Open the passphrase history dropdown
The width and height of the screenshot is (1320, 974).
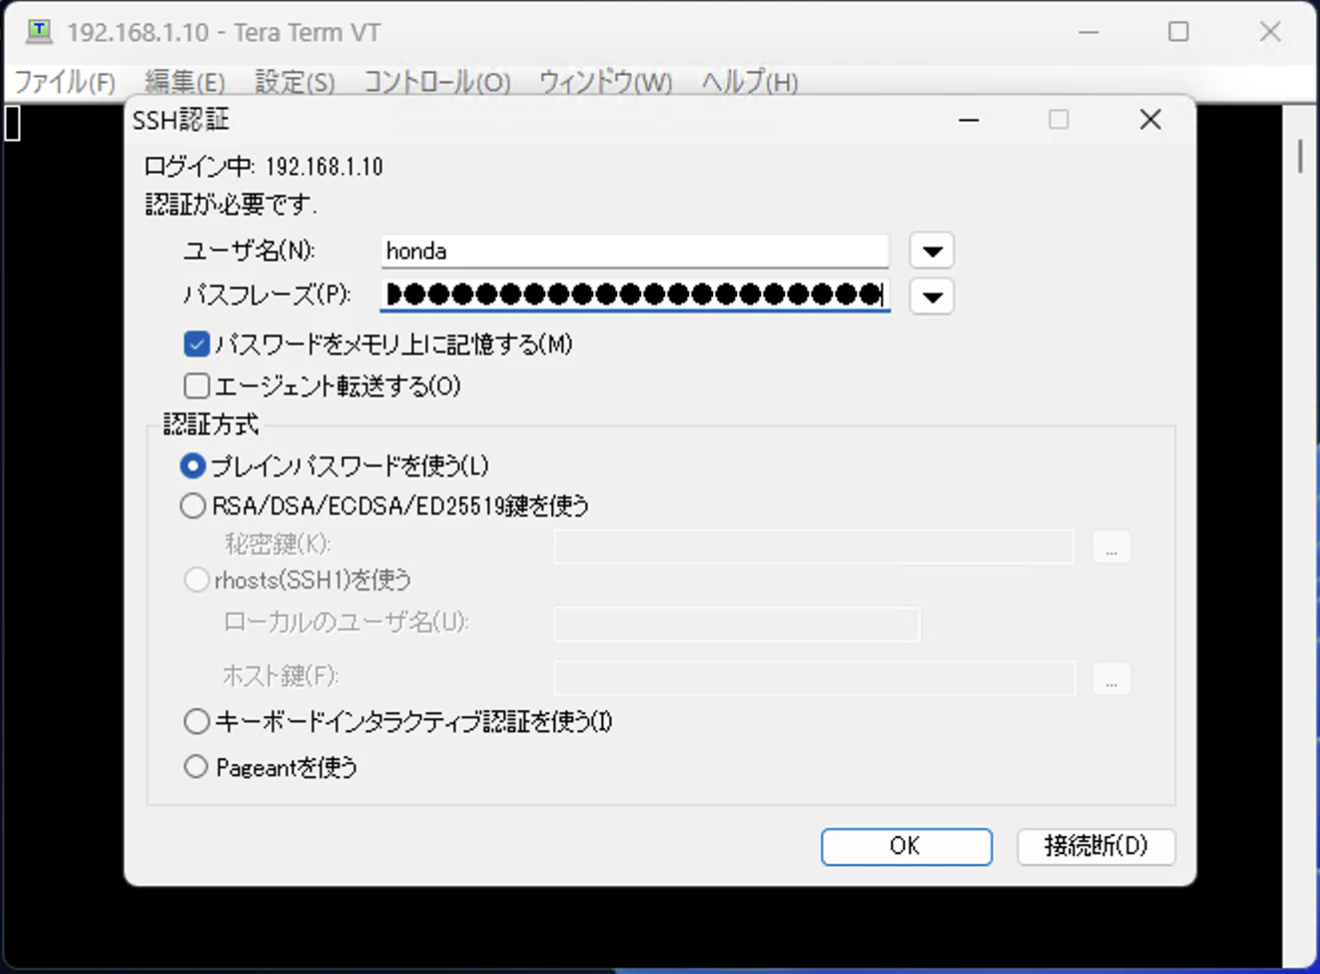click(x=930, y=296)
